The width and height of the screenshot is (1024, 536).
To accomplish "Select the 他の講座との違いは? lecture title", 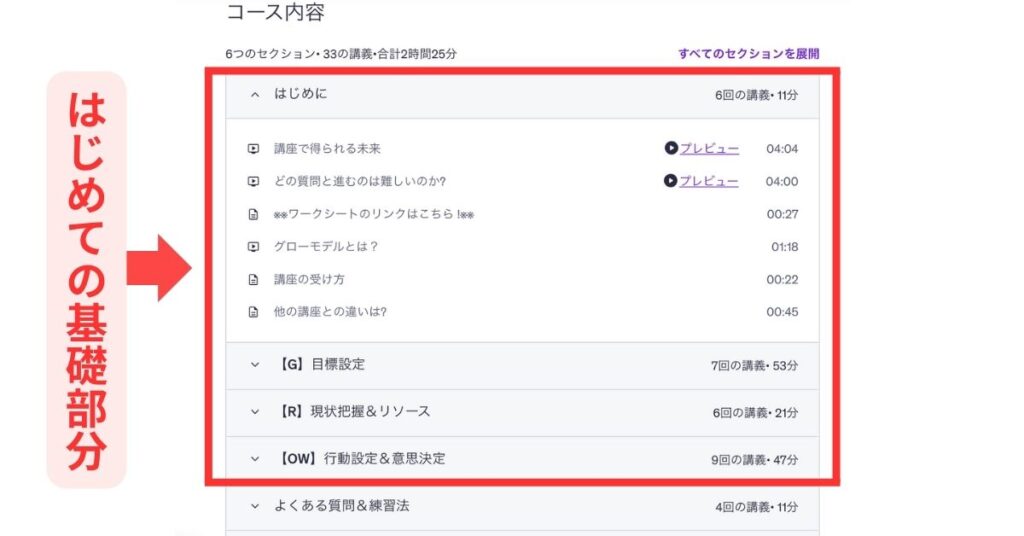I will (330, 312).
